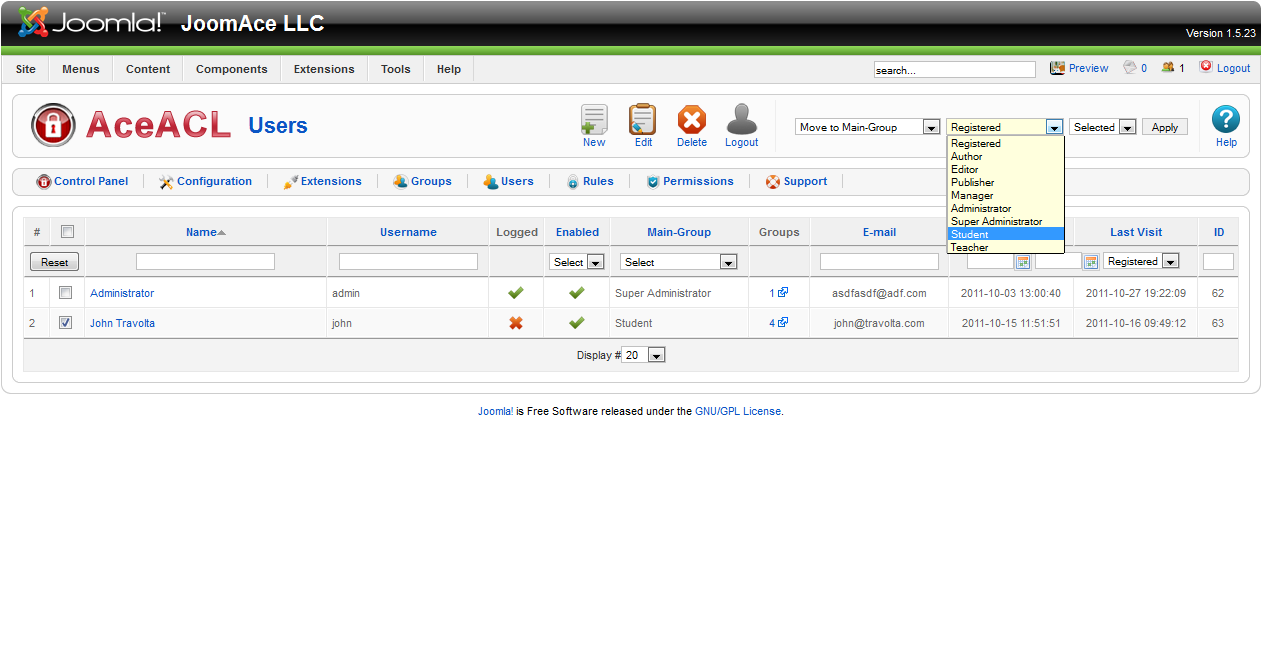Click the Apply button
Image resolution: width=1263 pixels, height=667 pixels.
[1165, 127]
